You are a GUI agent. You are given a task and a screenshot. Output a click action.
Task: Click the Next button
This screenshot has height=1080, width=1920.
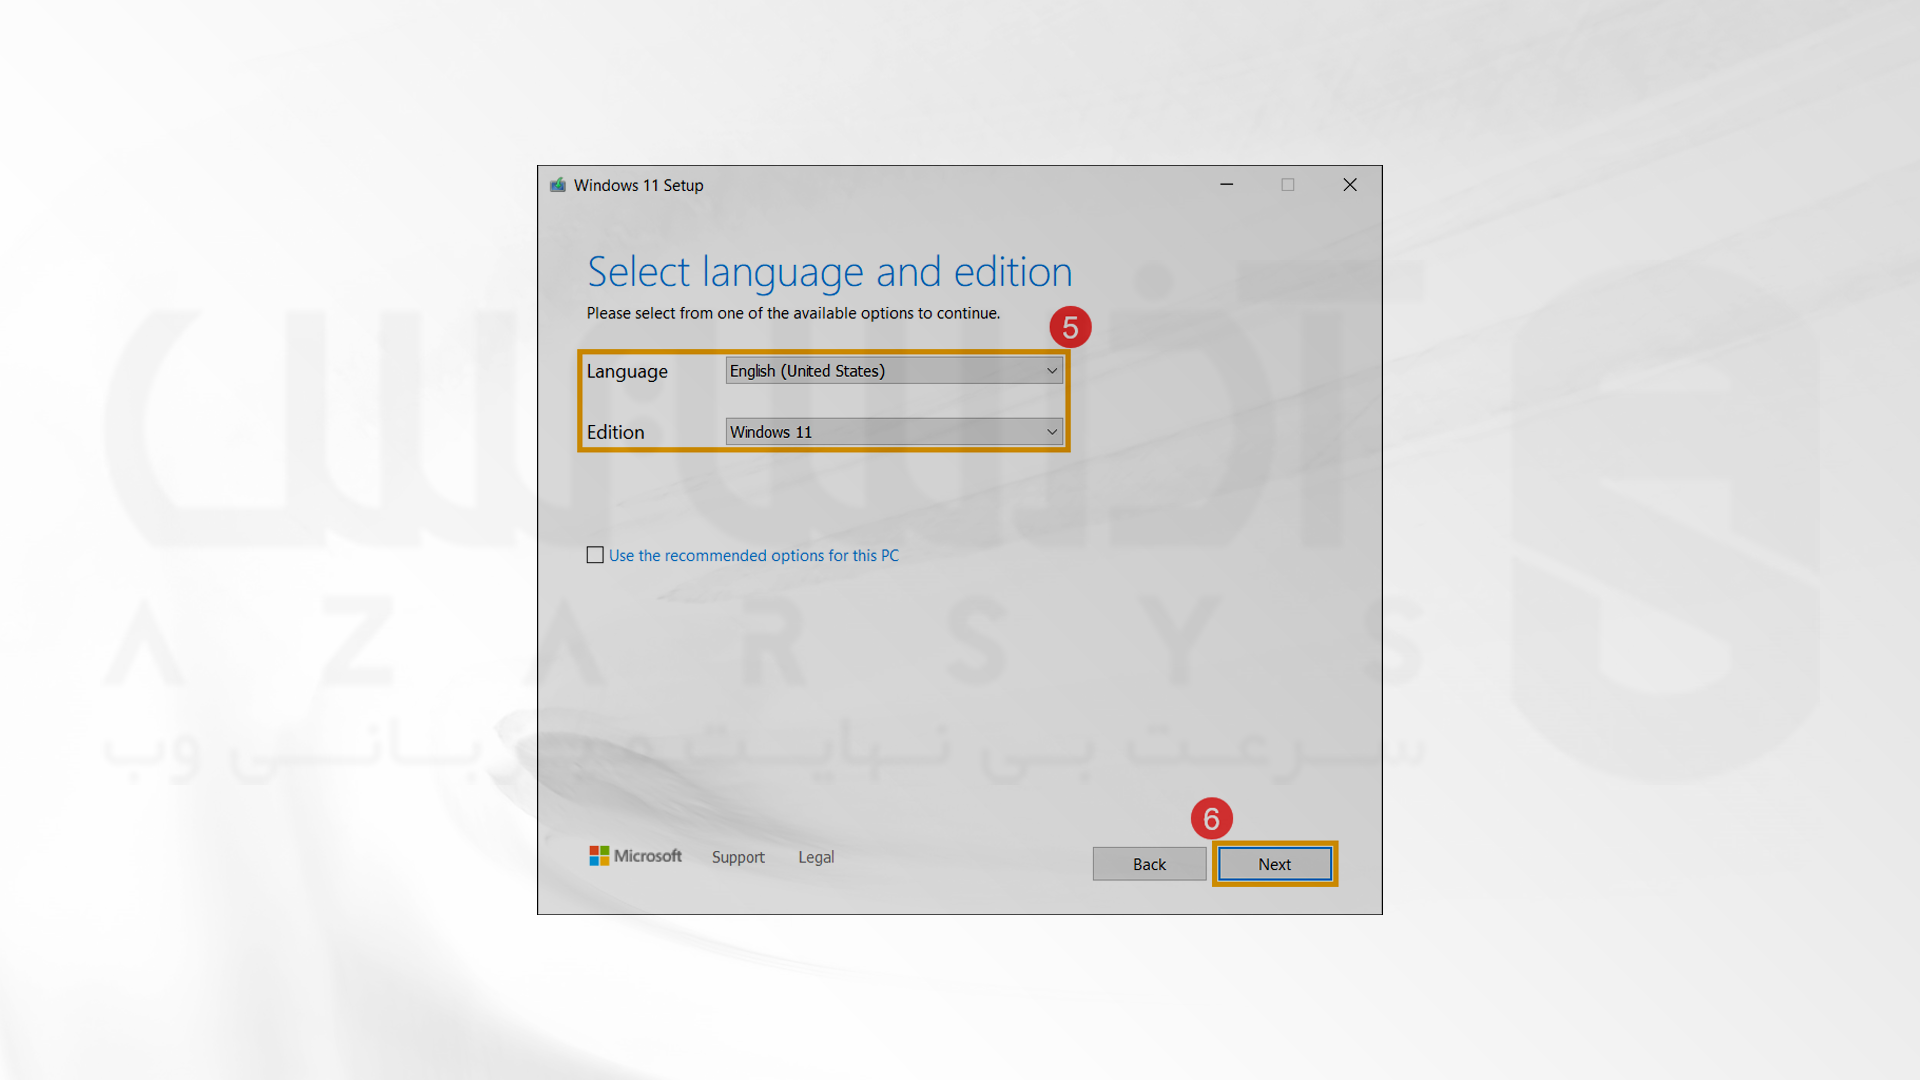click(x=1275, y=864)
